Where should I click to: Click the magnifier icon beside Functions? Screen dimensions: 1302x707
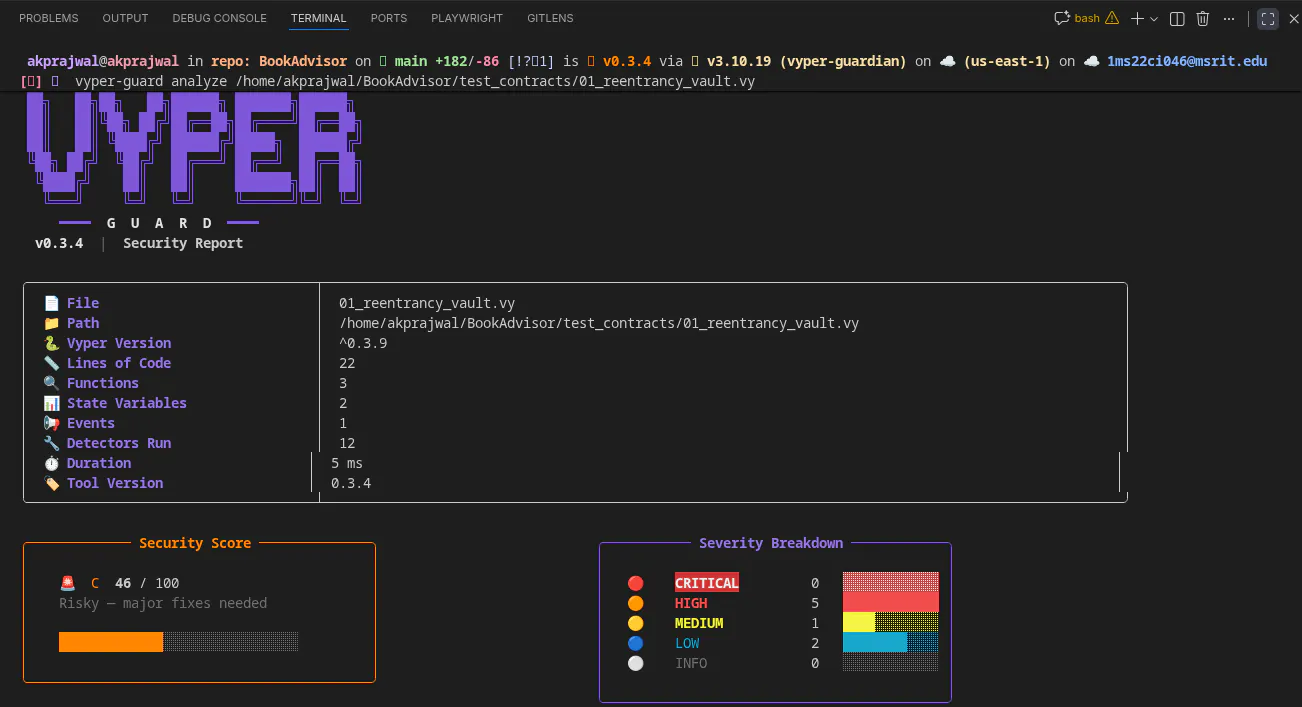51,383
